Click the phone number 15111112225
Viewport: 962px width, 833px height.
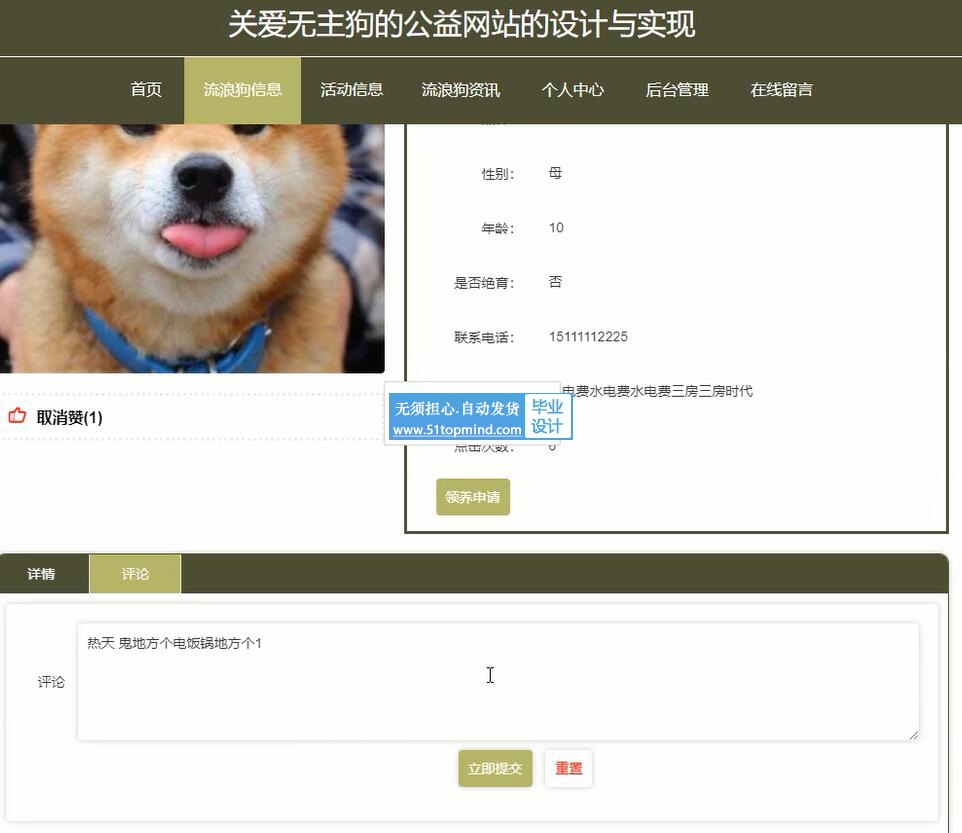pos(588,336)
